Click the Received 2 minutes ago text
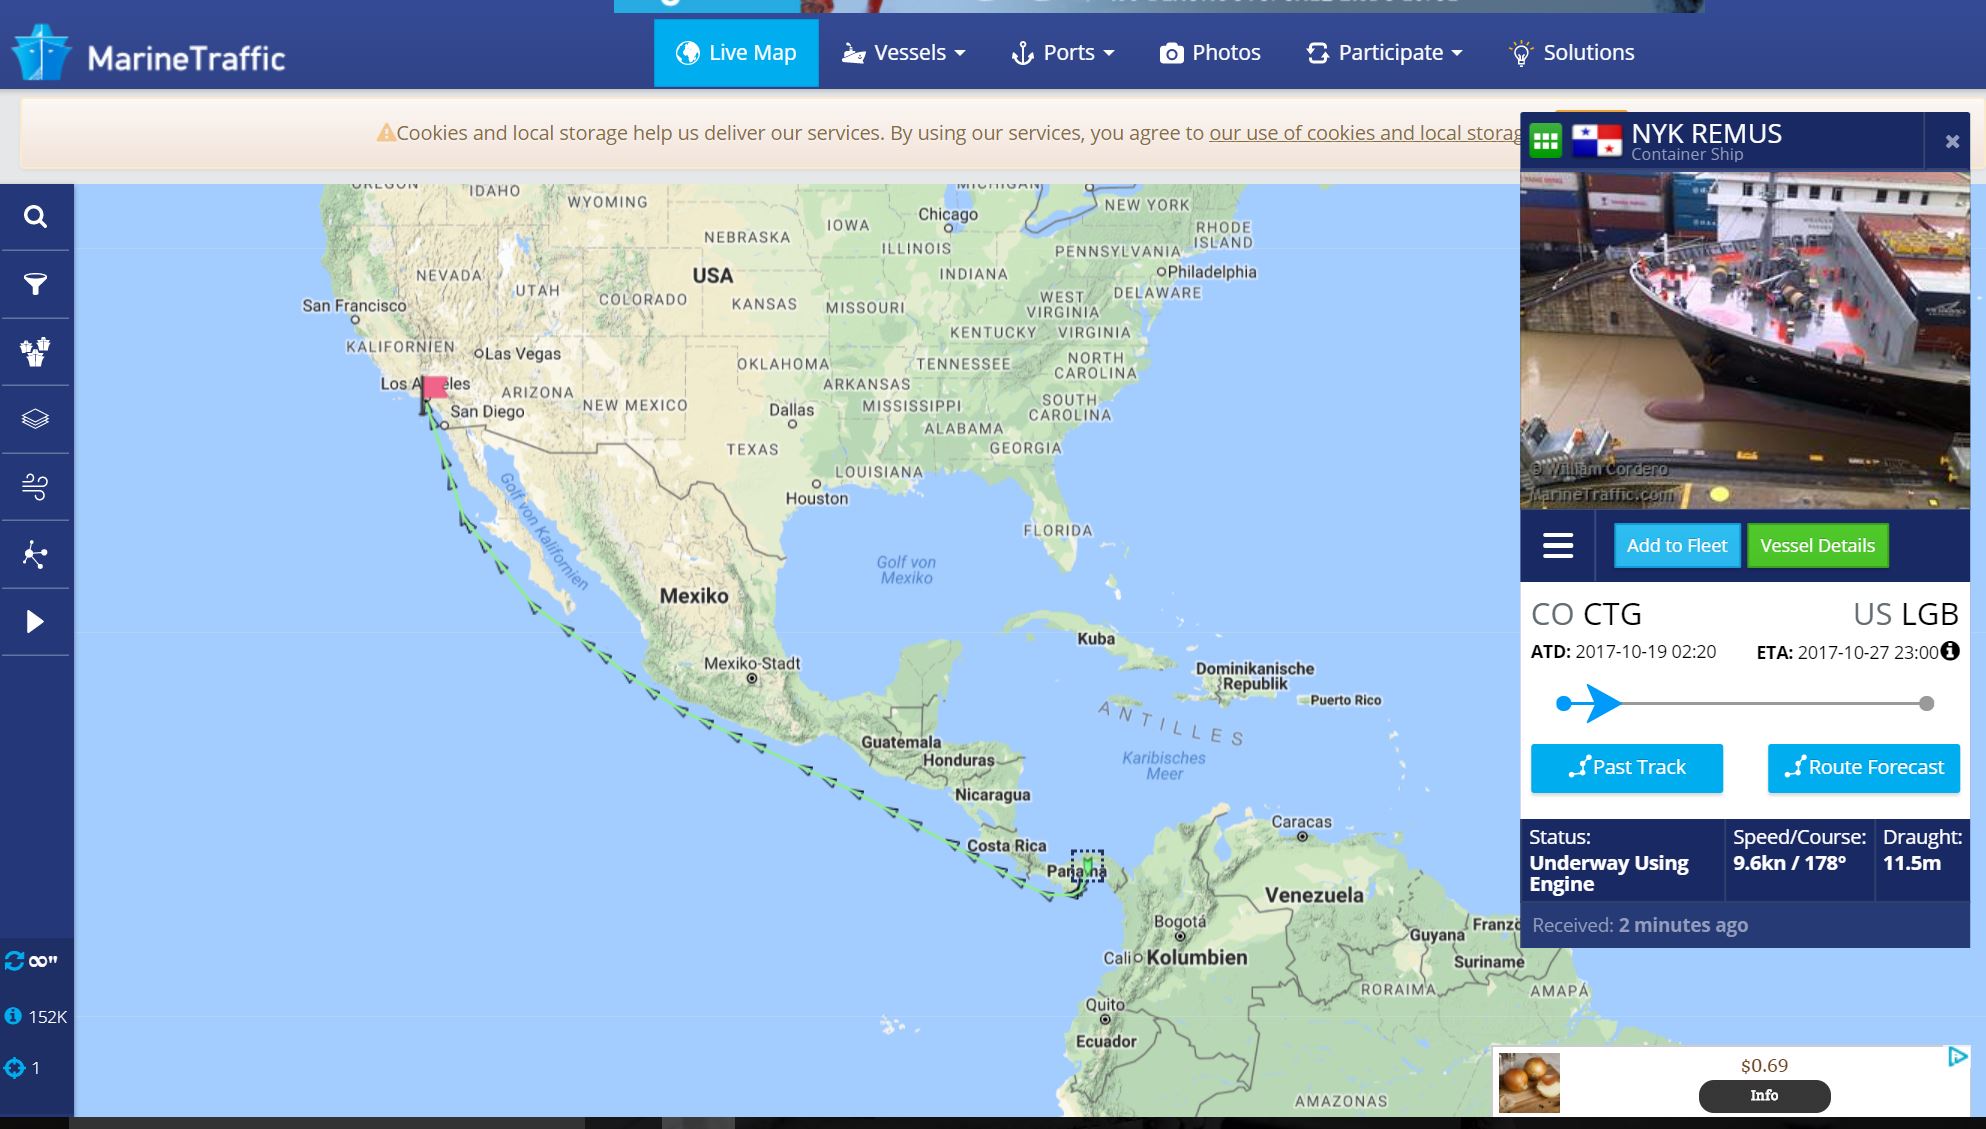Screen dimensions: 1986x1129 [1640, 925]
